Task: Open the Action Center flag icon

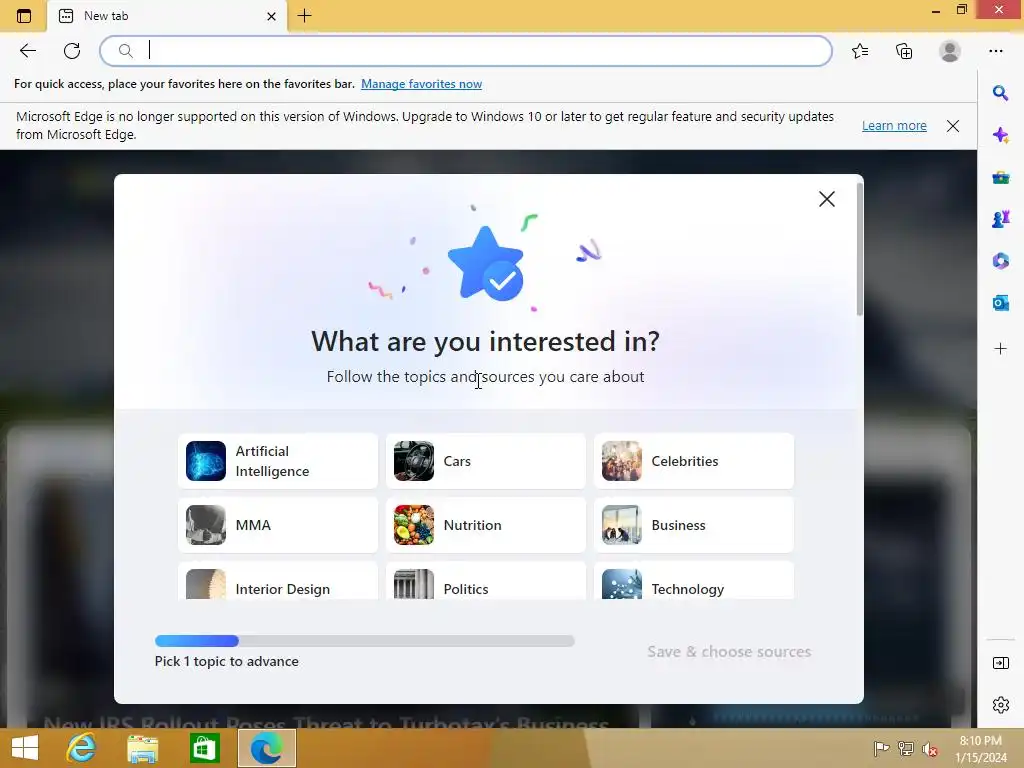Action: click(881, 748)
